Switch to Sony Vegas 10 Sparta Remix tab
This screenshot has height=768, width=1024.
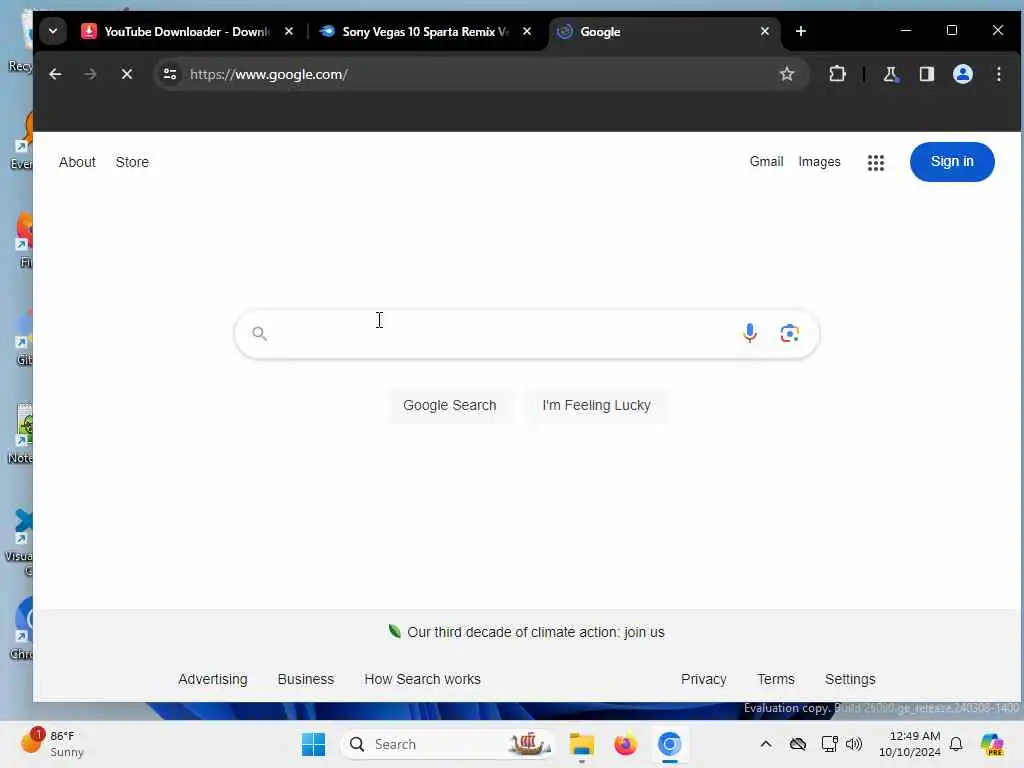coord(425,31)
